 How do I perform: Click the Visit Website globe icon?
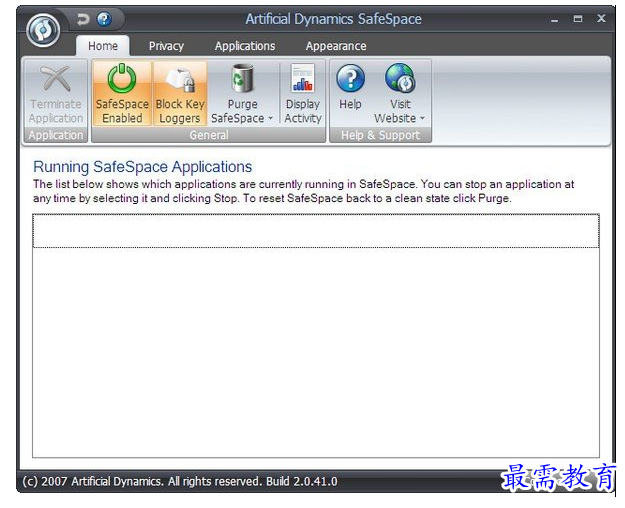[399, 78]
